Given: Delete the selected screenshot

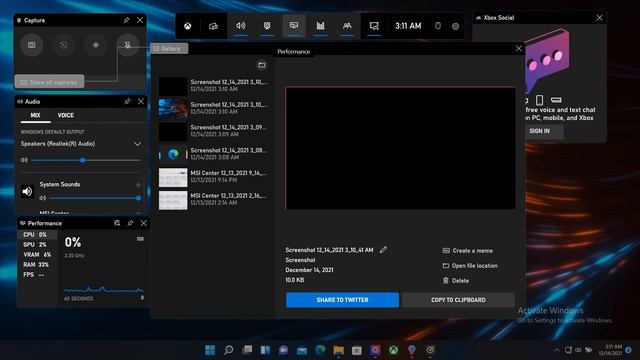Looking at the screenshot, I should [x=456, y=280].
